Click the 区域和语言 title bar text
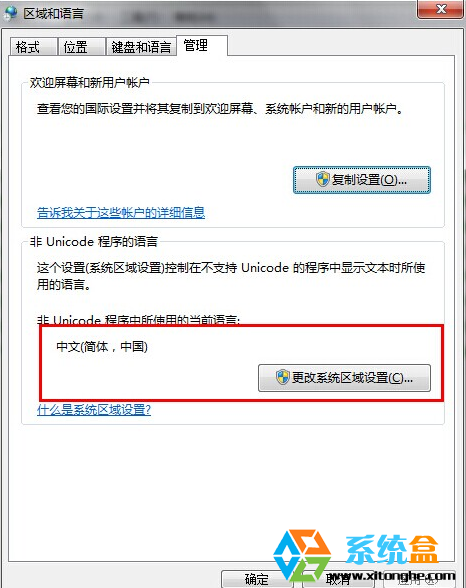 [53, 14]
